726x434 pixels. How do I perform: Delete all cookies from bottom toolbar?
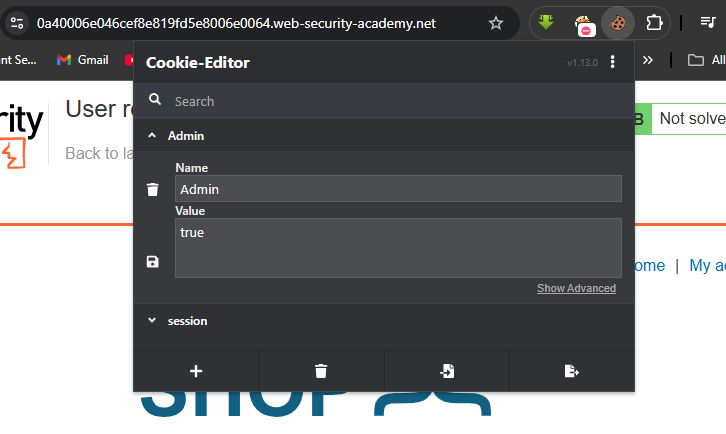click(321, 371)
